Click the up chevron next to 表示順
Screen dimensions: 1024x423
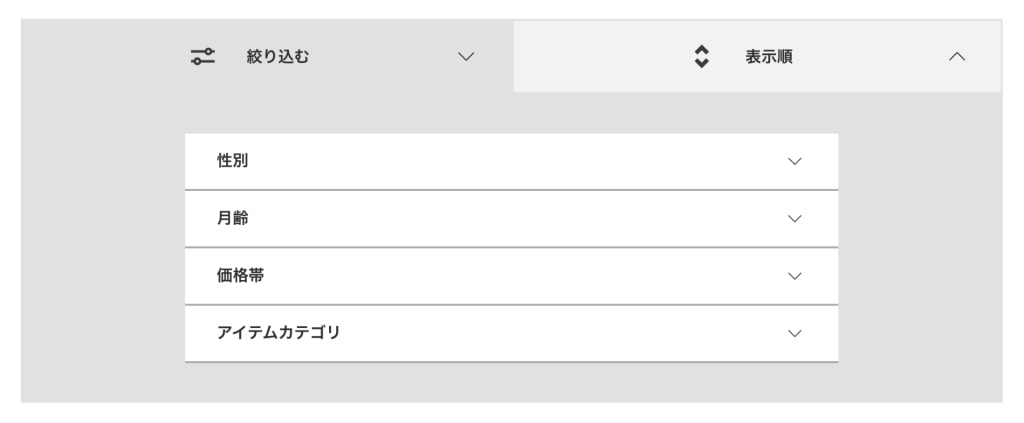[956, 57]
